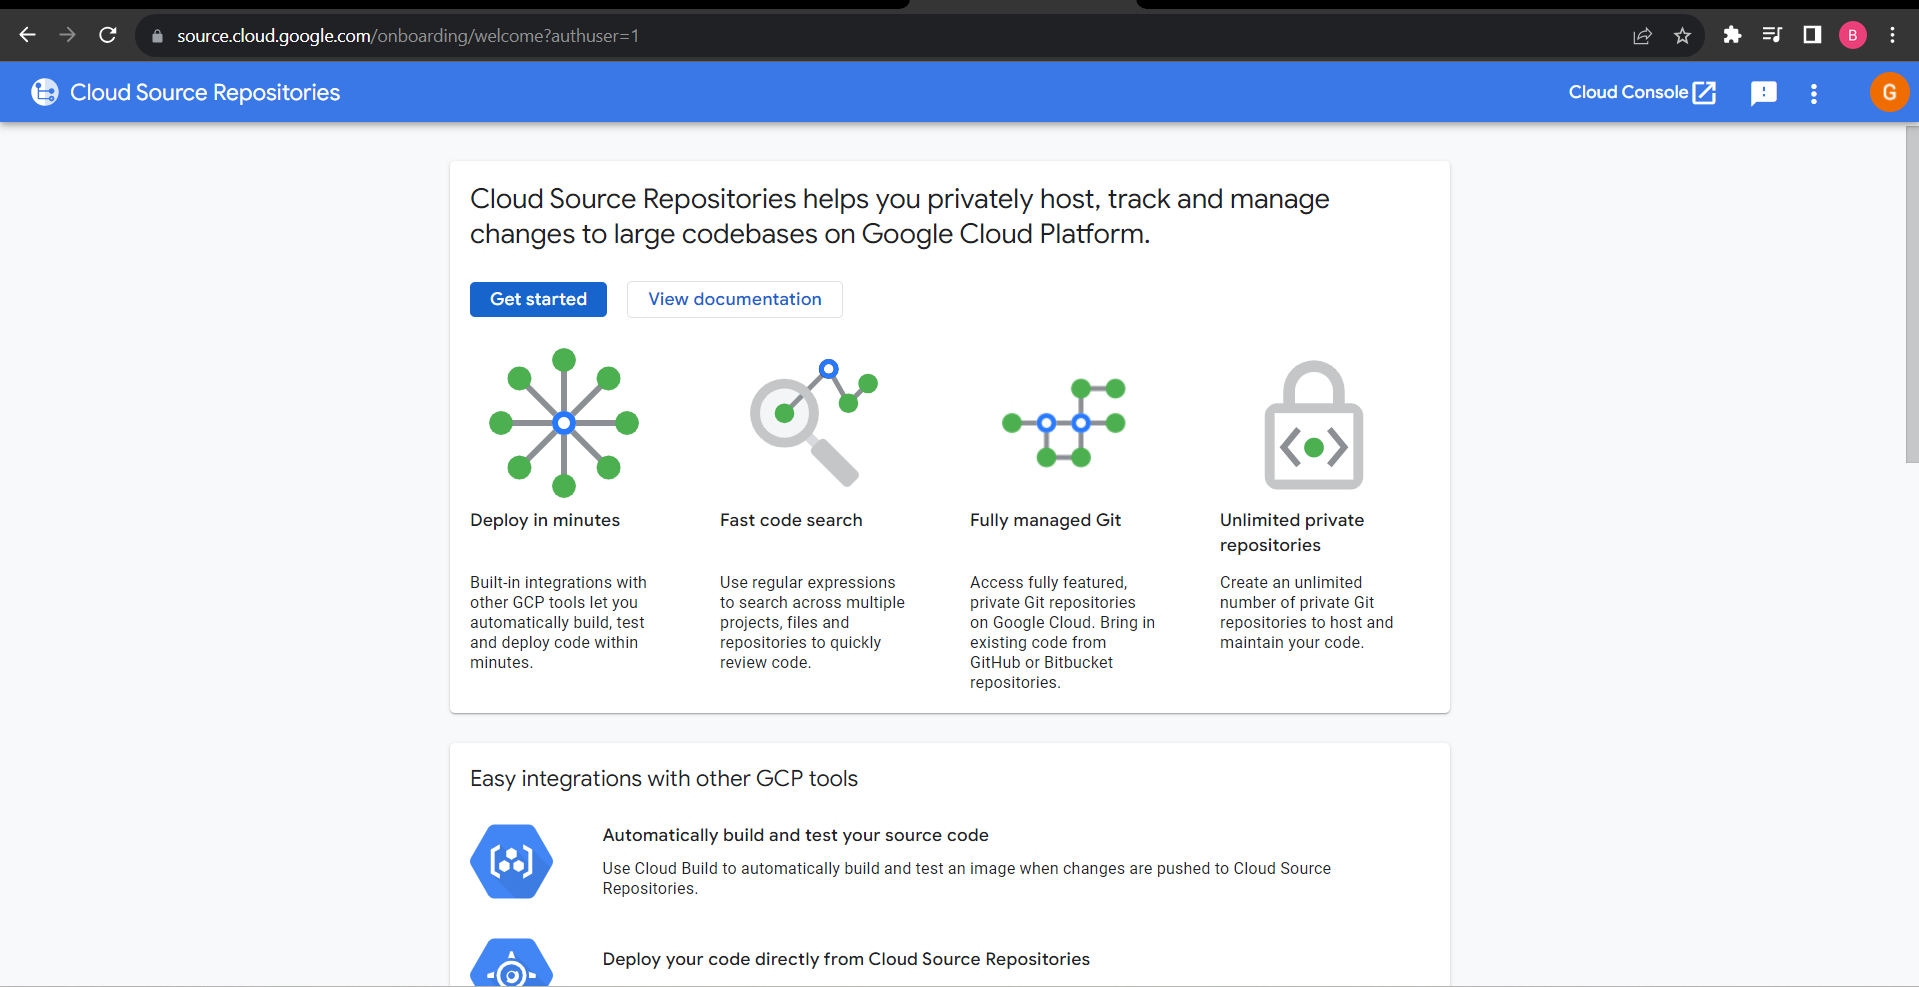1919x987 pixels.
Task: Click the 'Access fully featured' description paragraph
Action: click(x=1062, y=632)
